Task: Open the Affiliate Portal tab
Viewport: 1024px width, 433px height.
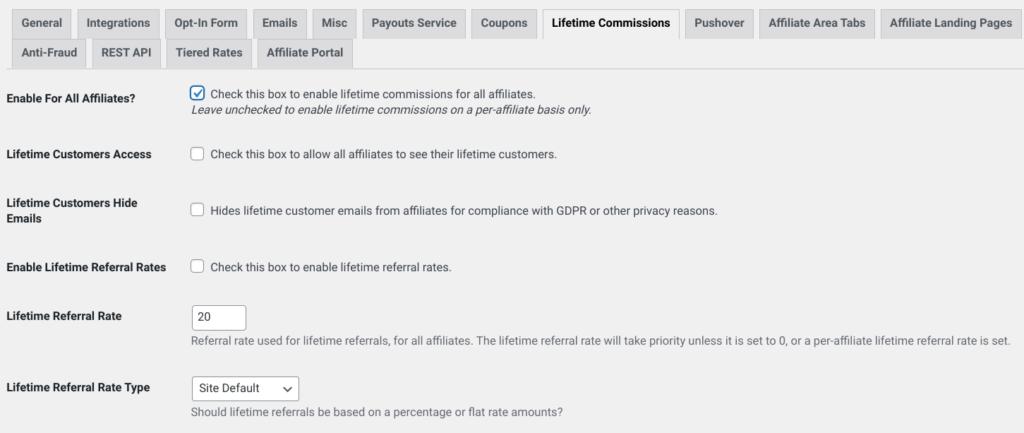Action: coord(305,53)
